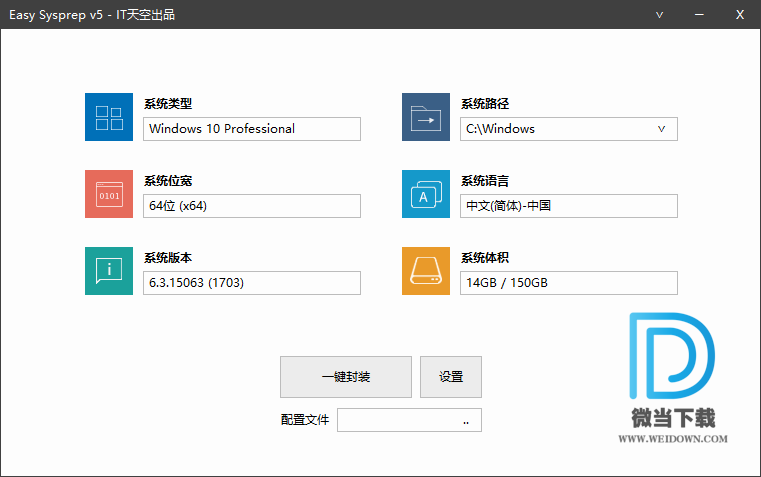Click the blue system type windows icon
This screenshot has height=477, width=761.
109,117
